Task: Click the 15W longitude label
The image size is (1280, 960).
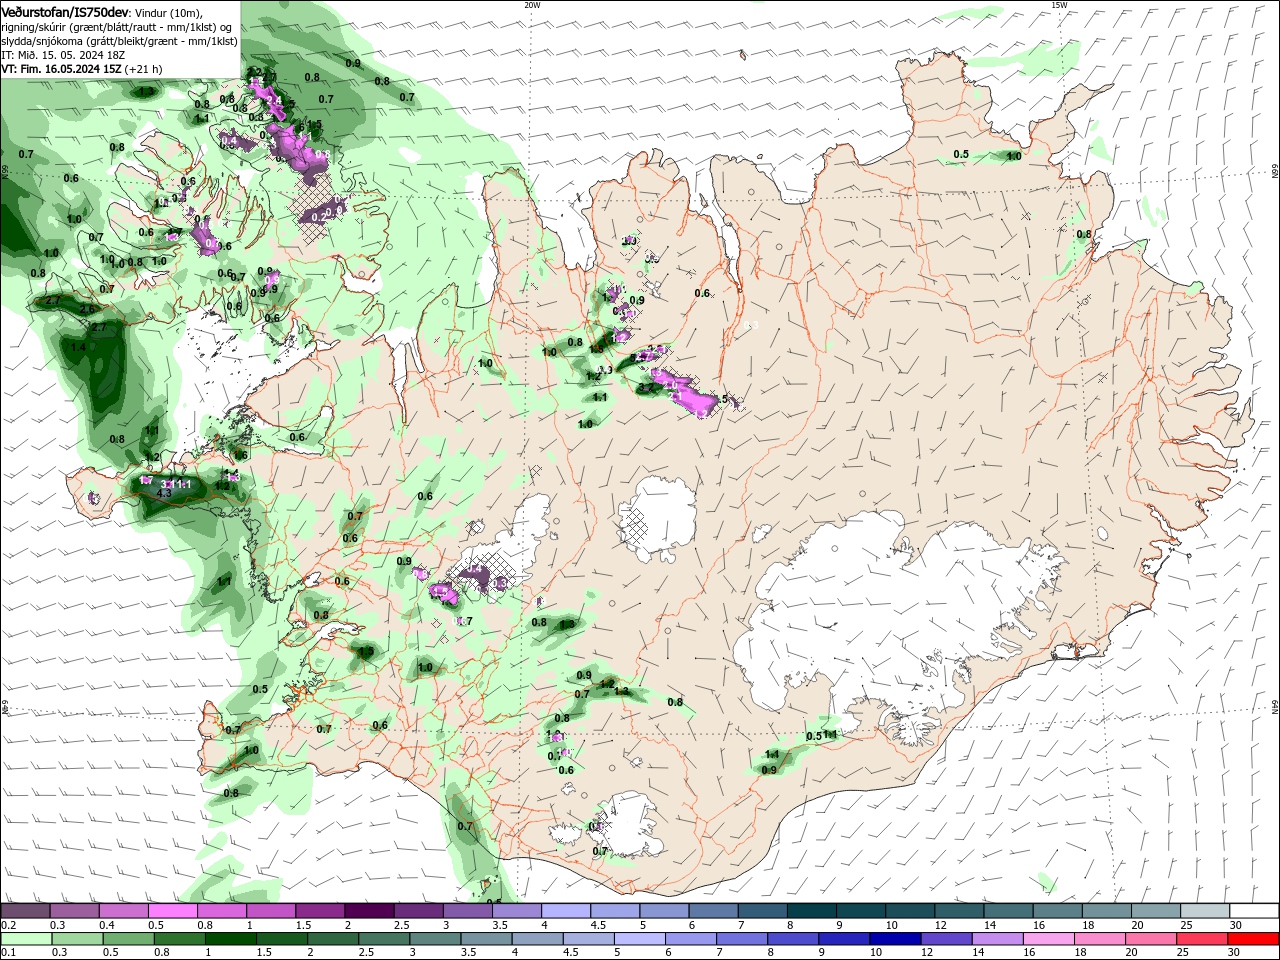Action: click(x=1059, y=5)
